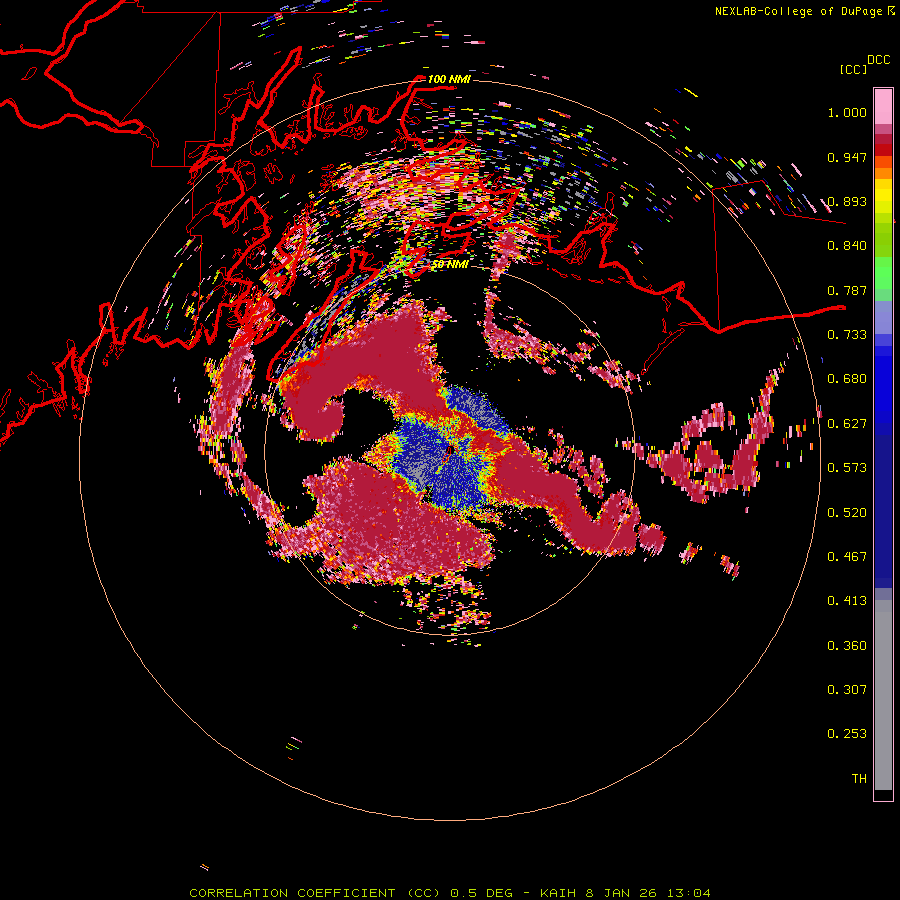Click the Correlation Coefficient KAIH caption
The image size is (900, 900).
[x=449, y=893]
